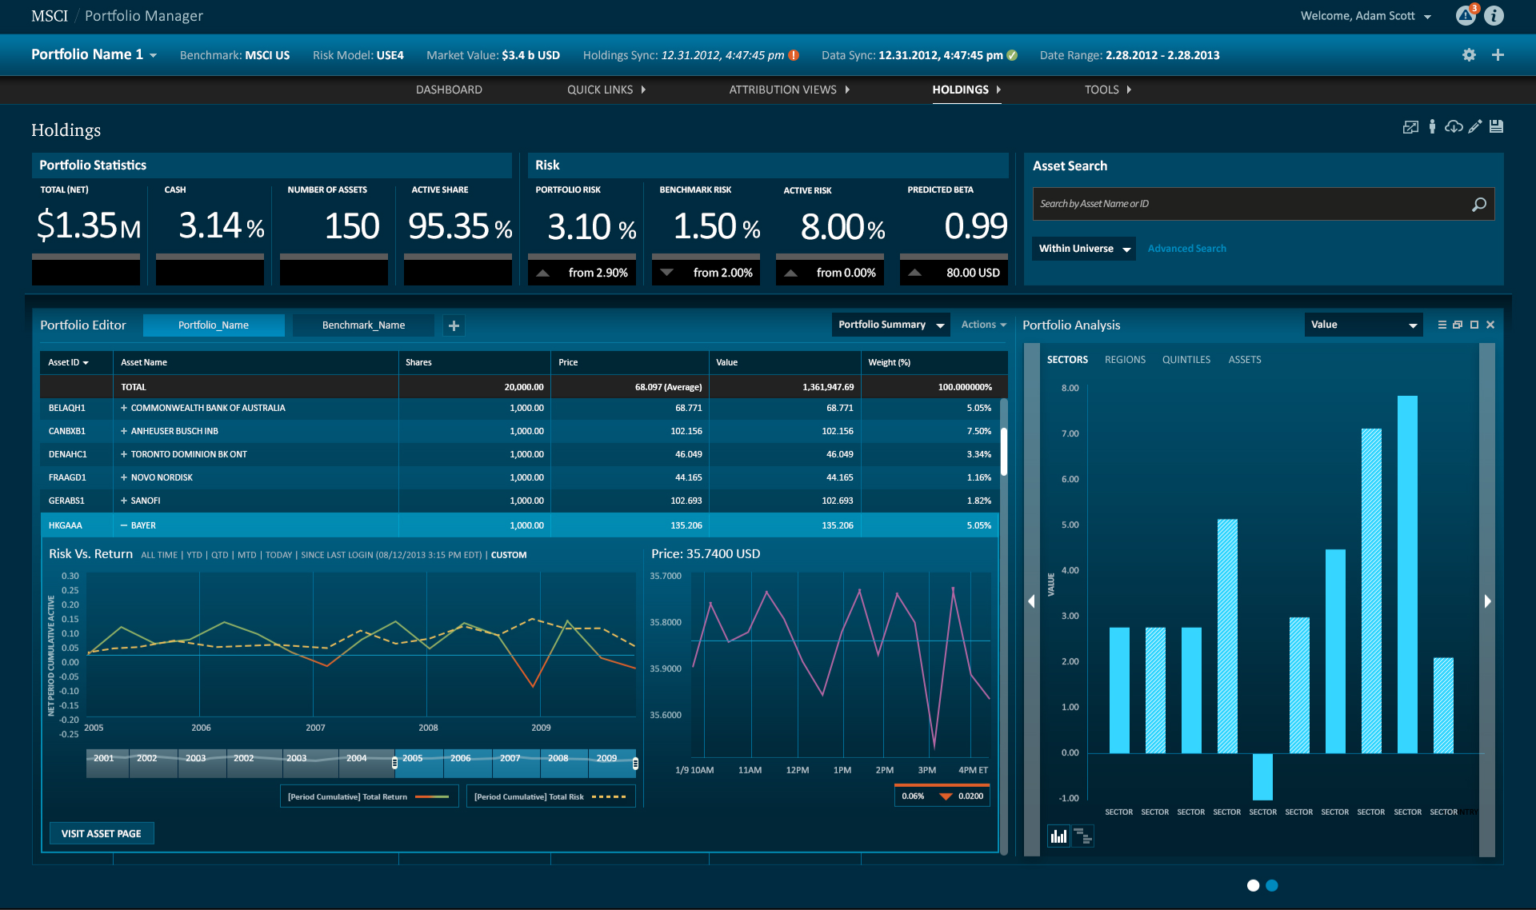This screenshot has width=1536, height=910.
Task: Open the Value dropdown in Portfolio Analysis
Action: pos(1364,325)
